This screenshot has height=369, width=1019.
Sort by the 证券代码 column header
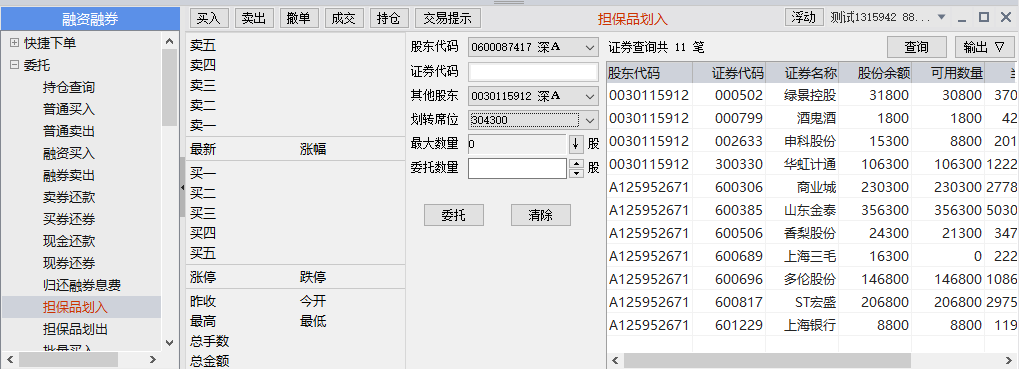(729, 73)
